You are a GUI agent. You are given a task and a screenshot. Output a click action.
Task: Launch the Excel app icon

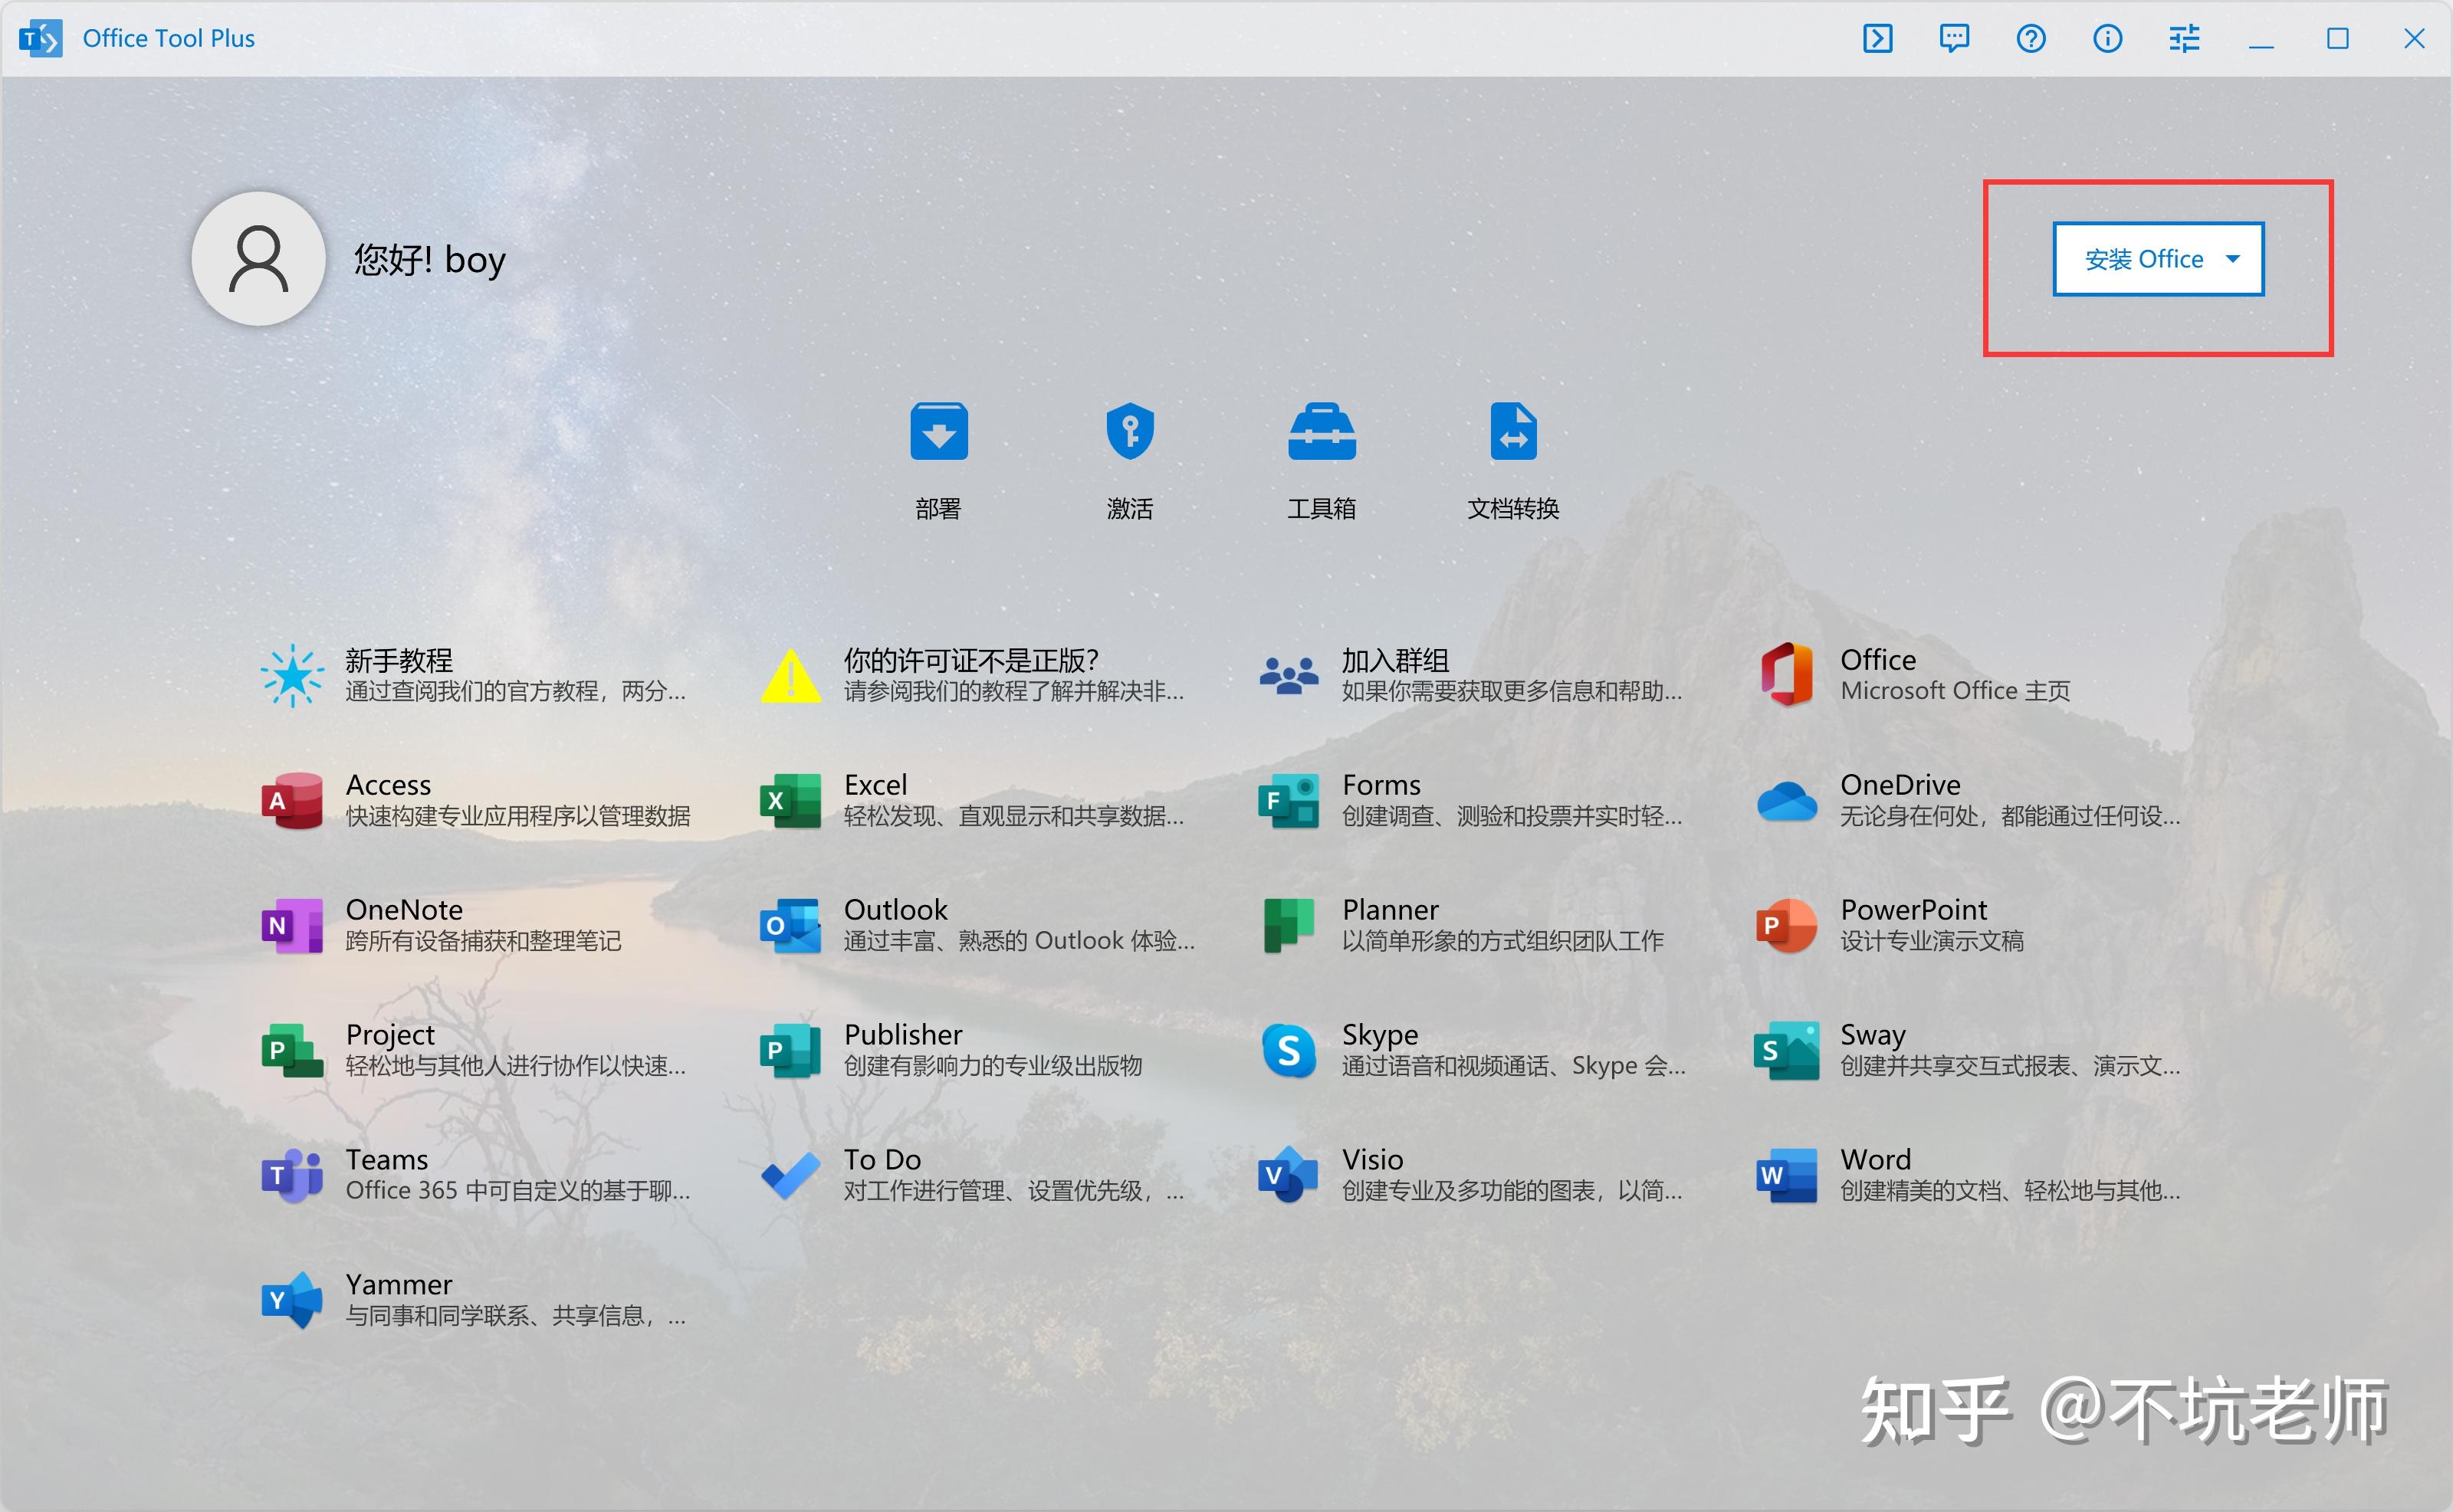coord(791,800)
